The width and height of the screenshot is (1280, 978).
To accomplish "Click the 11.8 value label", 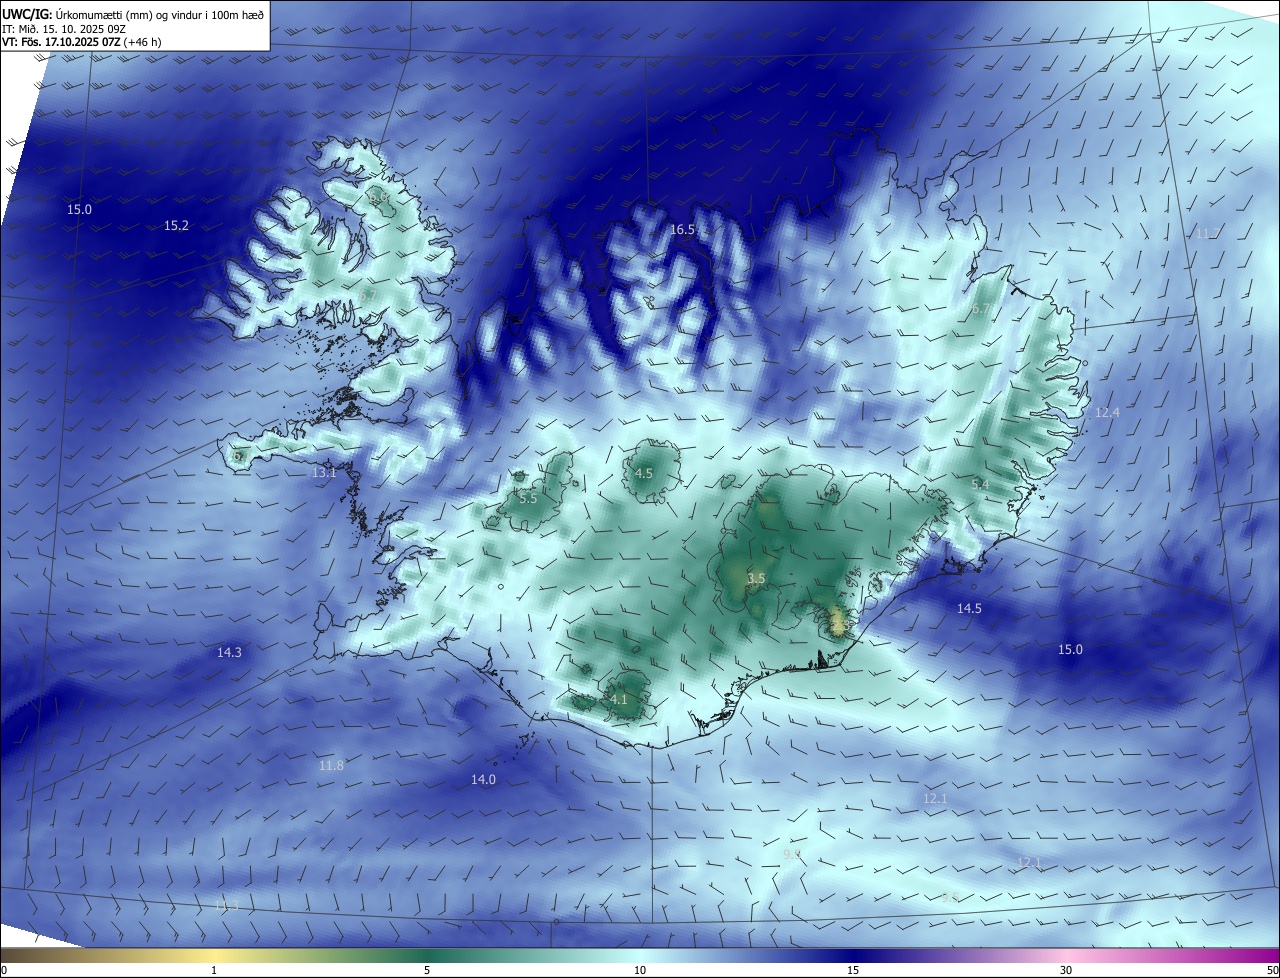I will [x=331, y=766].
